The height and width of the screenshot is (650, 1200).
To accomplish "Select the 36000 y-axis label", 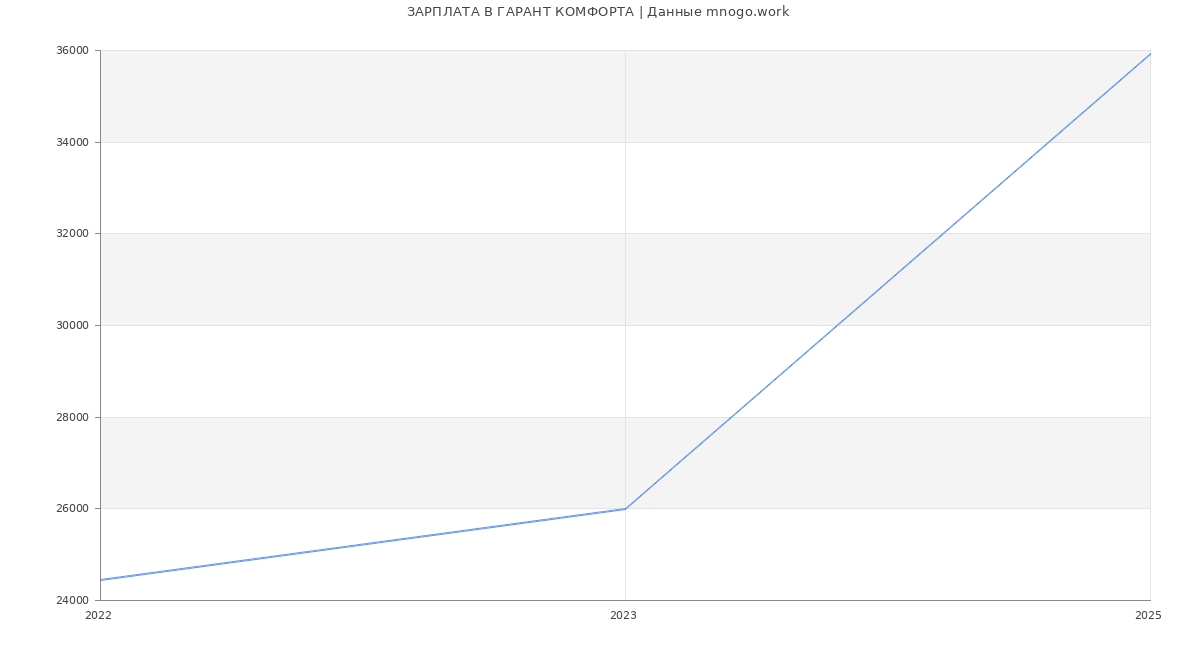I will 74,51.
